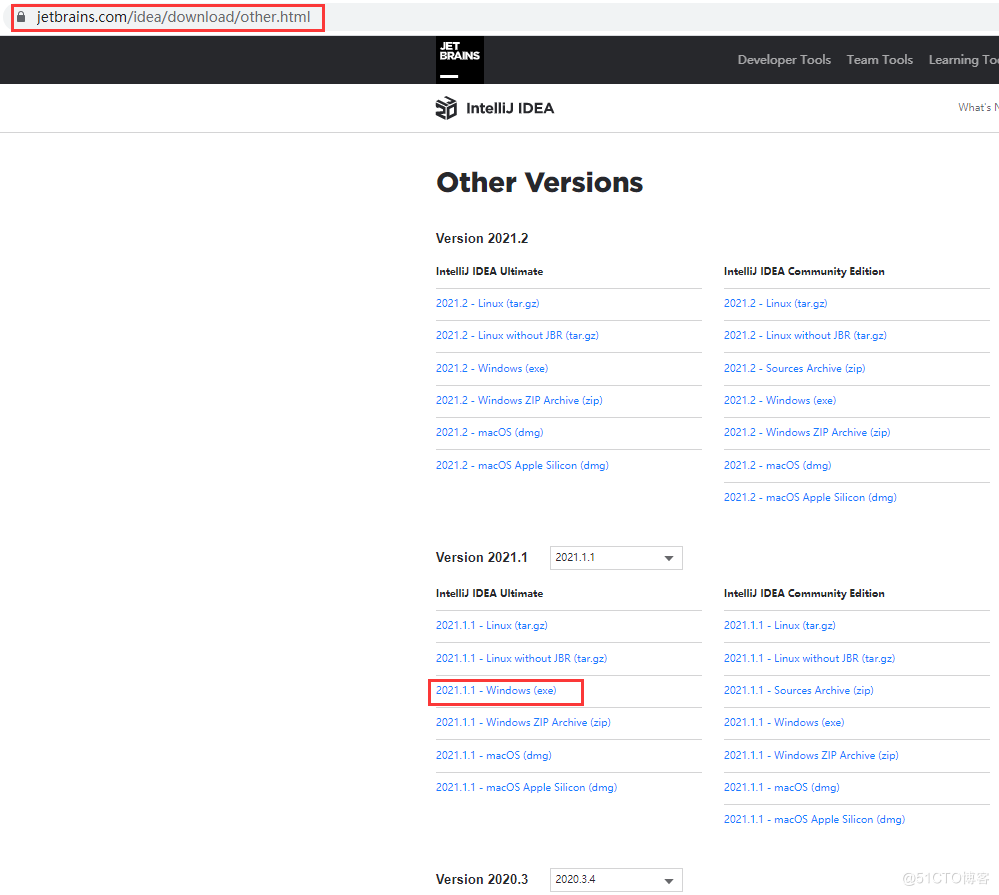Viewport: 999px width, 895px height.
Task: Click the lock icon in address bar
Action: pyautogui.click(x=21, y=17)
